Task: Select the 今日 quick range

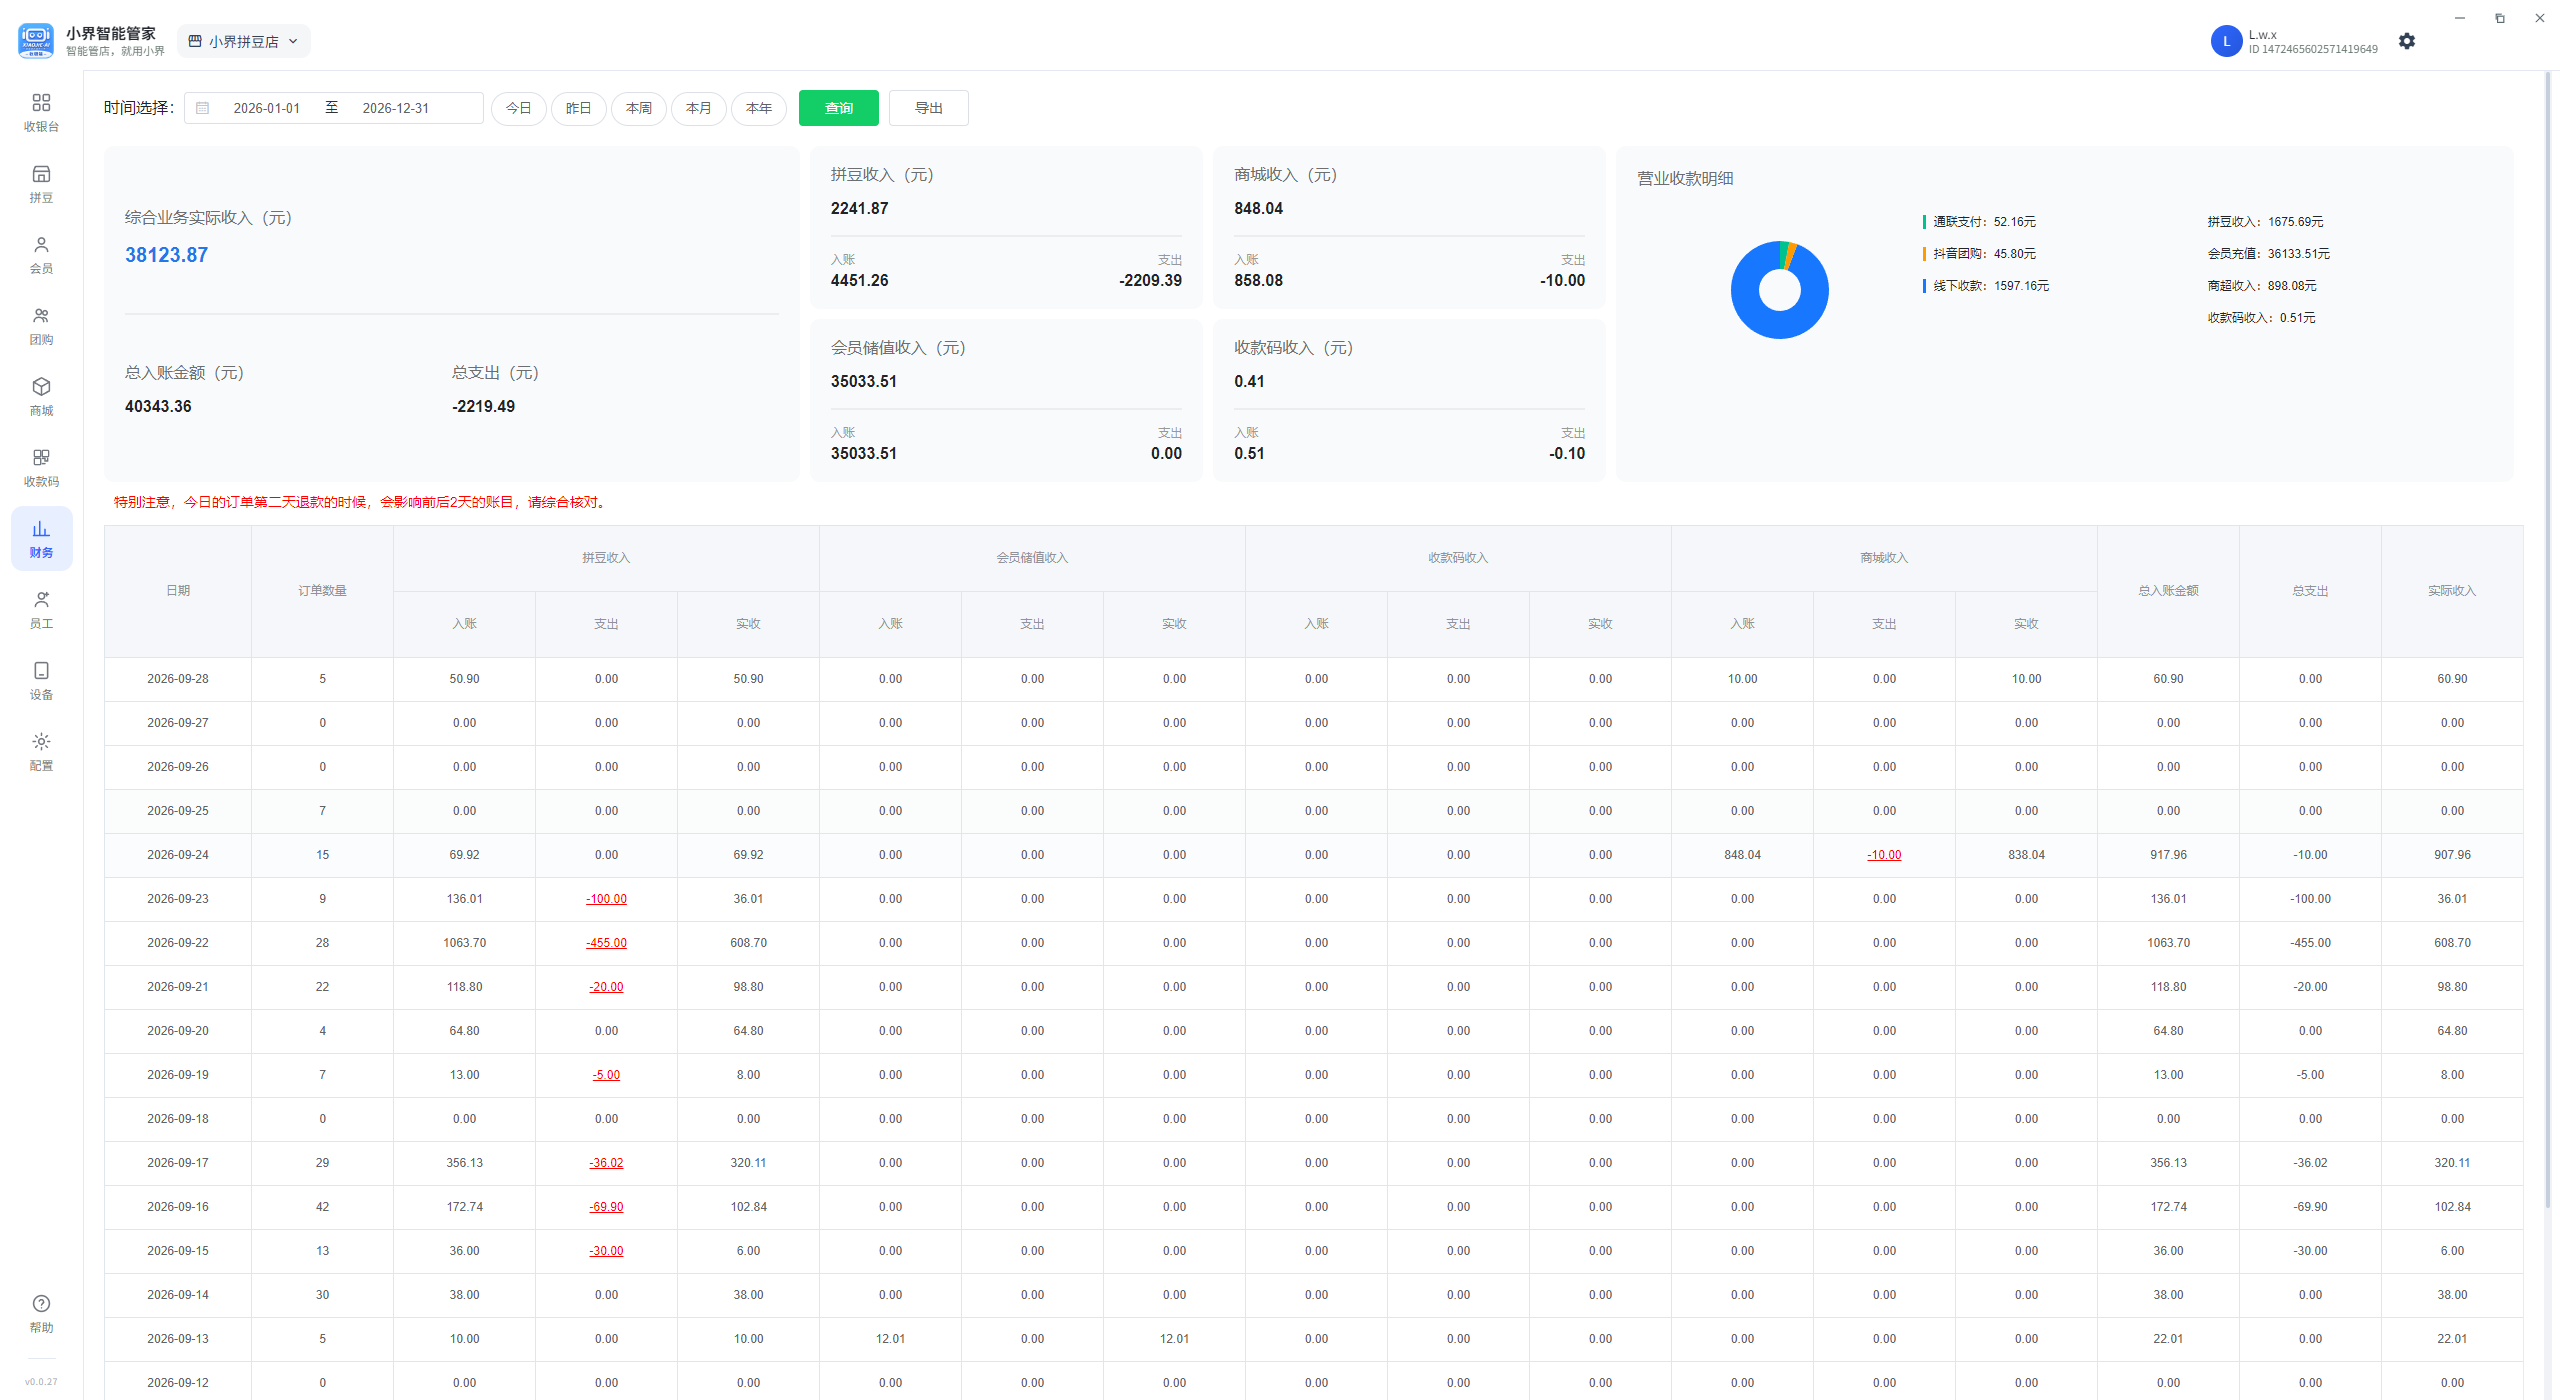Action: point(518,108)
